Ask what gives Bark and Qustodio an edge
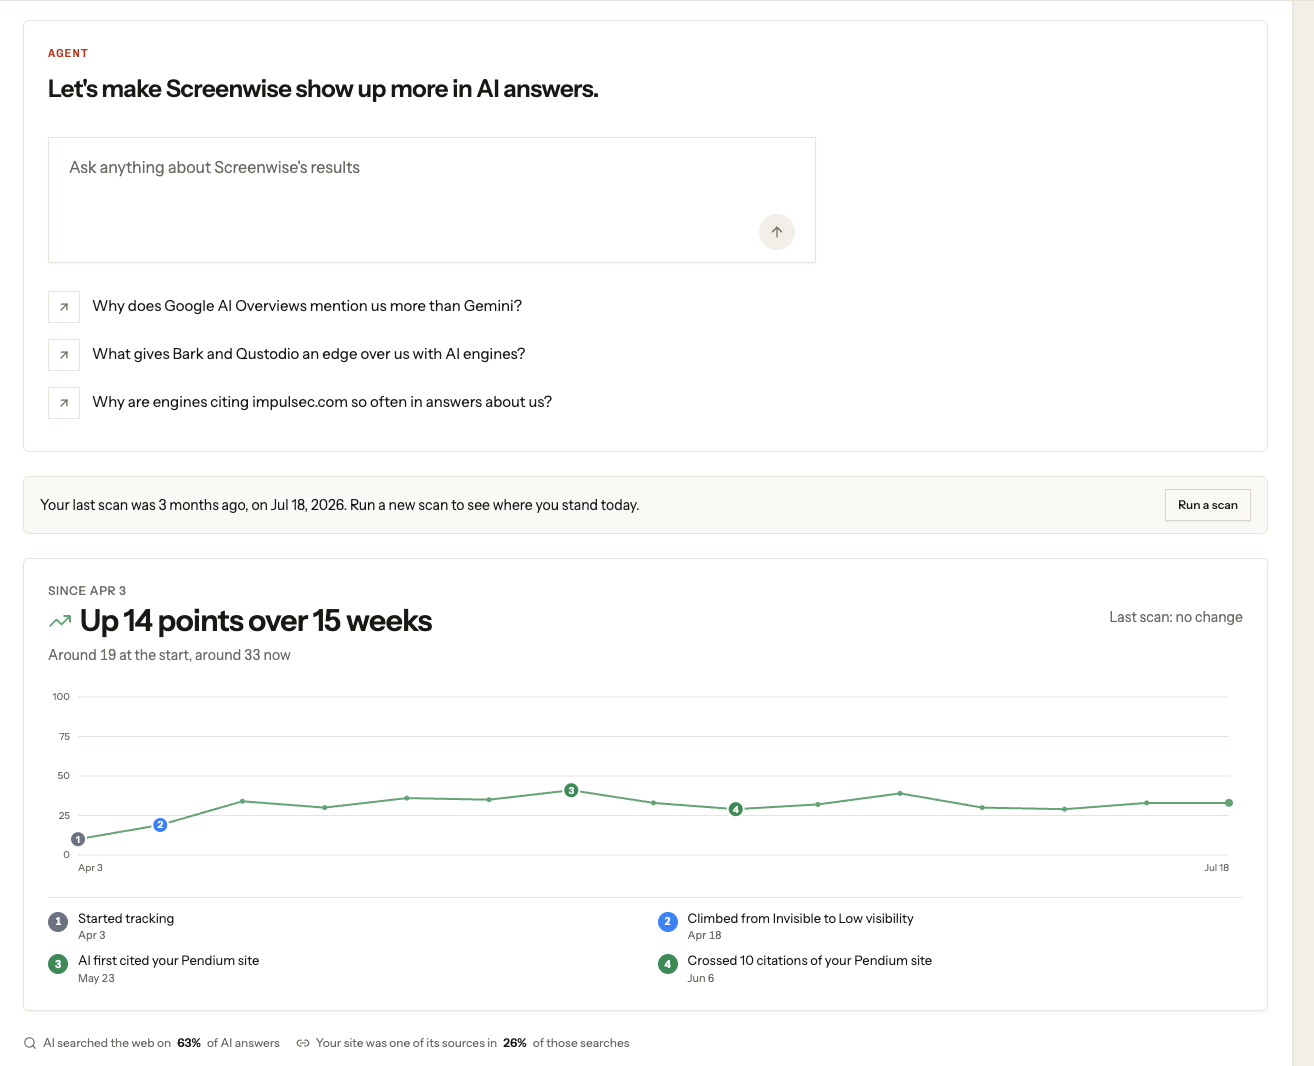 [309, 354]
